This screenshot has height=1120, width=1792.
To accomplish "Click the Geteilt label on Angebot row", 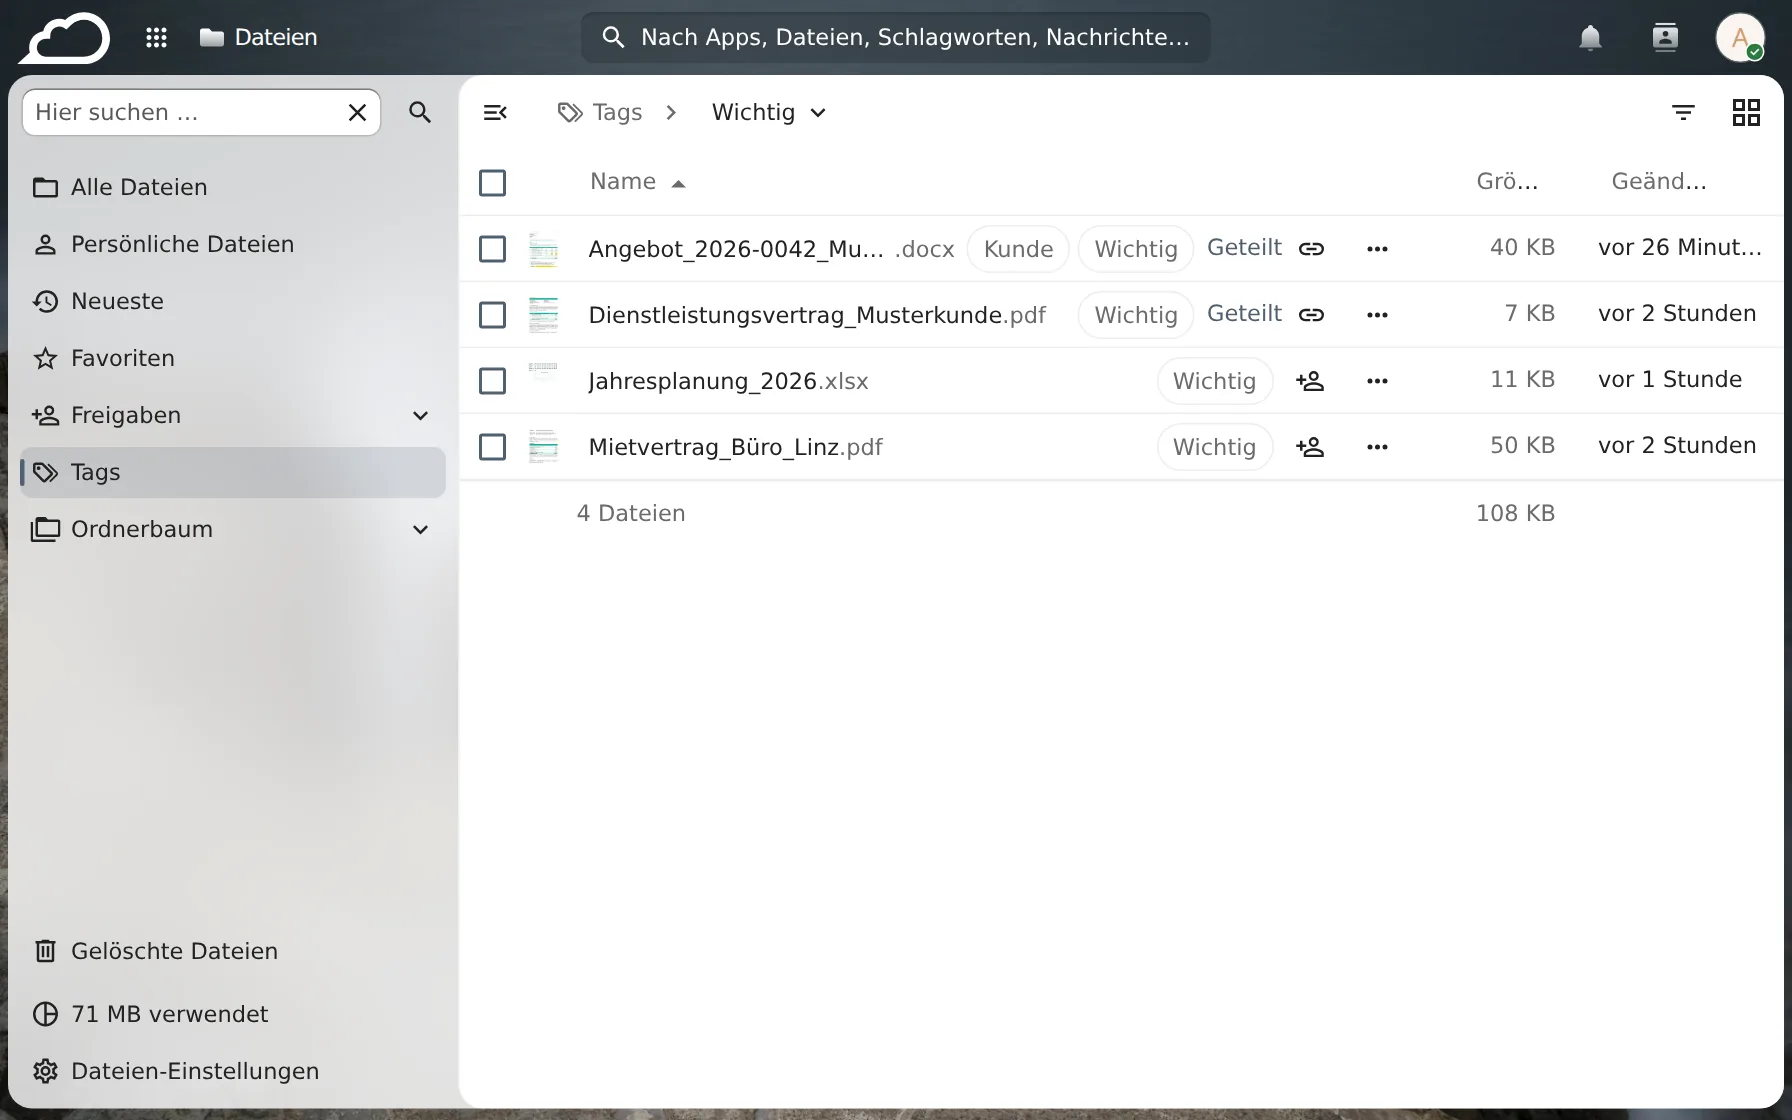I will [1244, 248].
